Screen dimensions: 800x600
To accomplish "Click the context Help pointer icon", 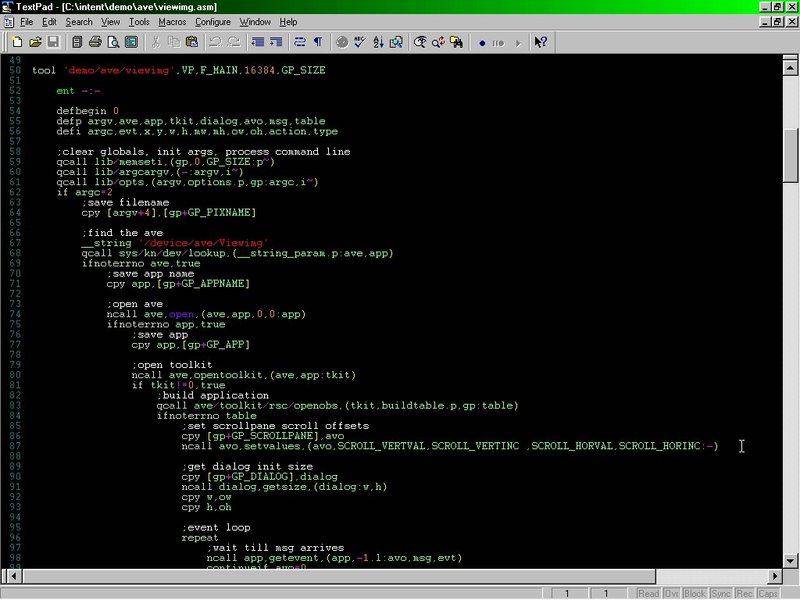I will click(x=540, y=42).
